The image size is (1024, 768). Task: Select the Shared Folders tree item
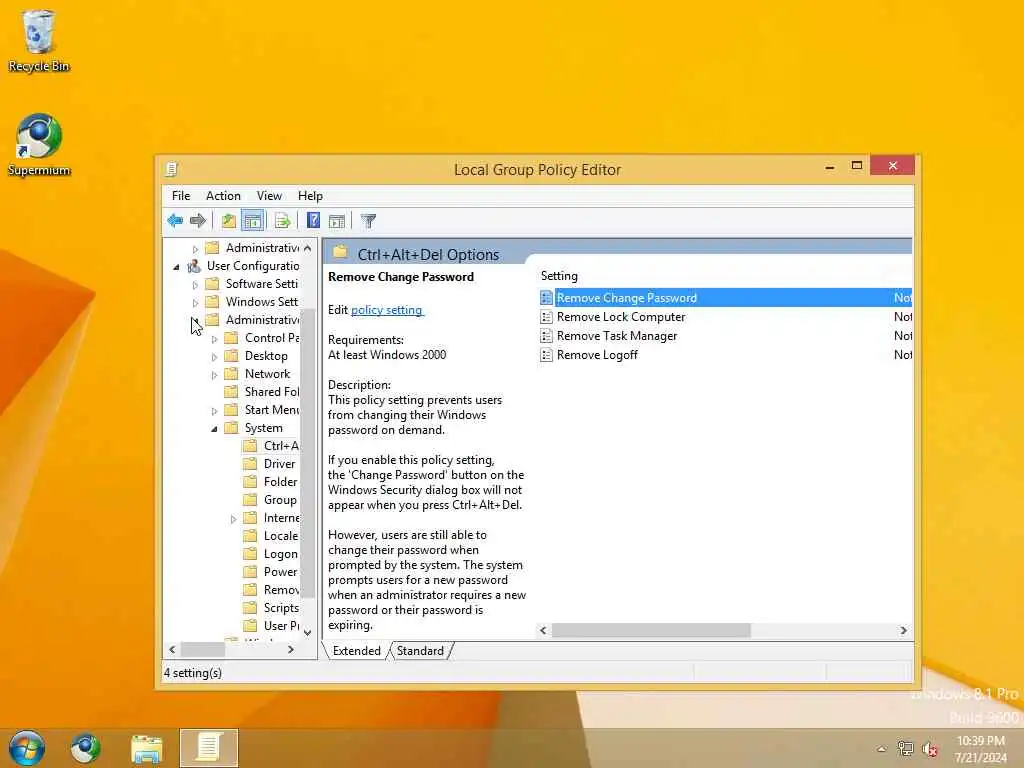272,392
